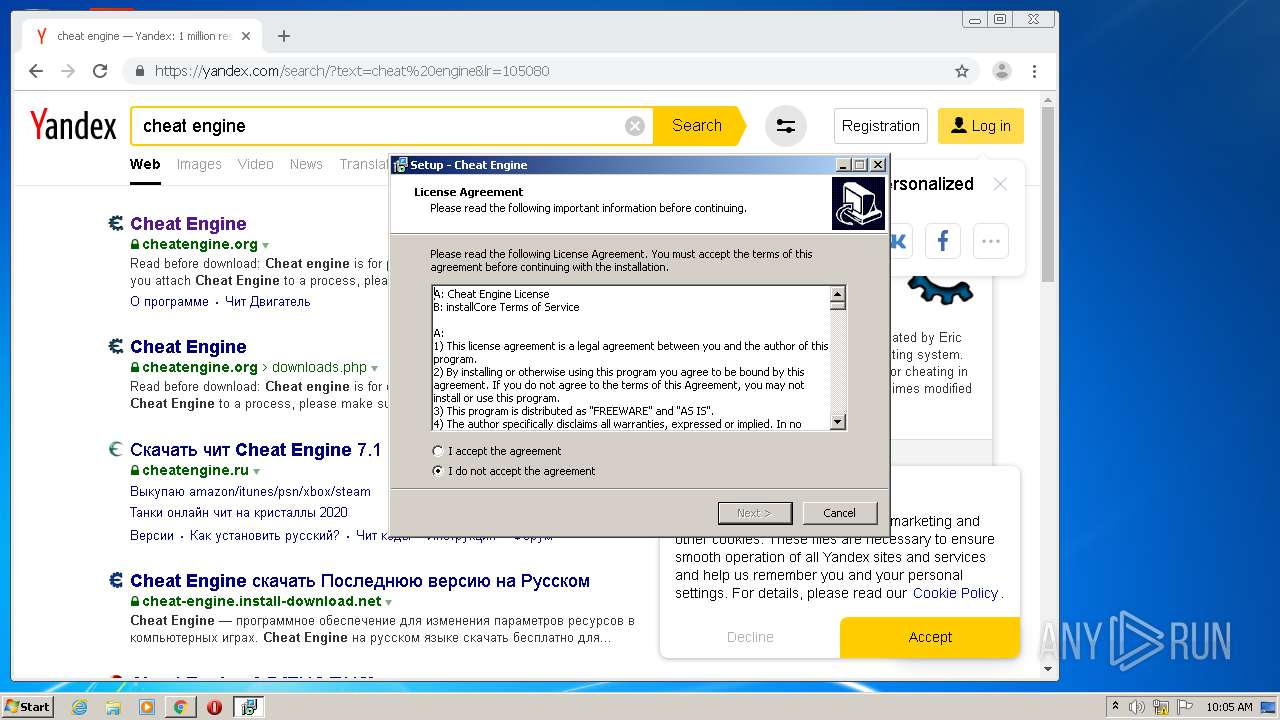Switch to the News search tab
This screenshot has height=720, width=1280.
pos(306,164)
